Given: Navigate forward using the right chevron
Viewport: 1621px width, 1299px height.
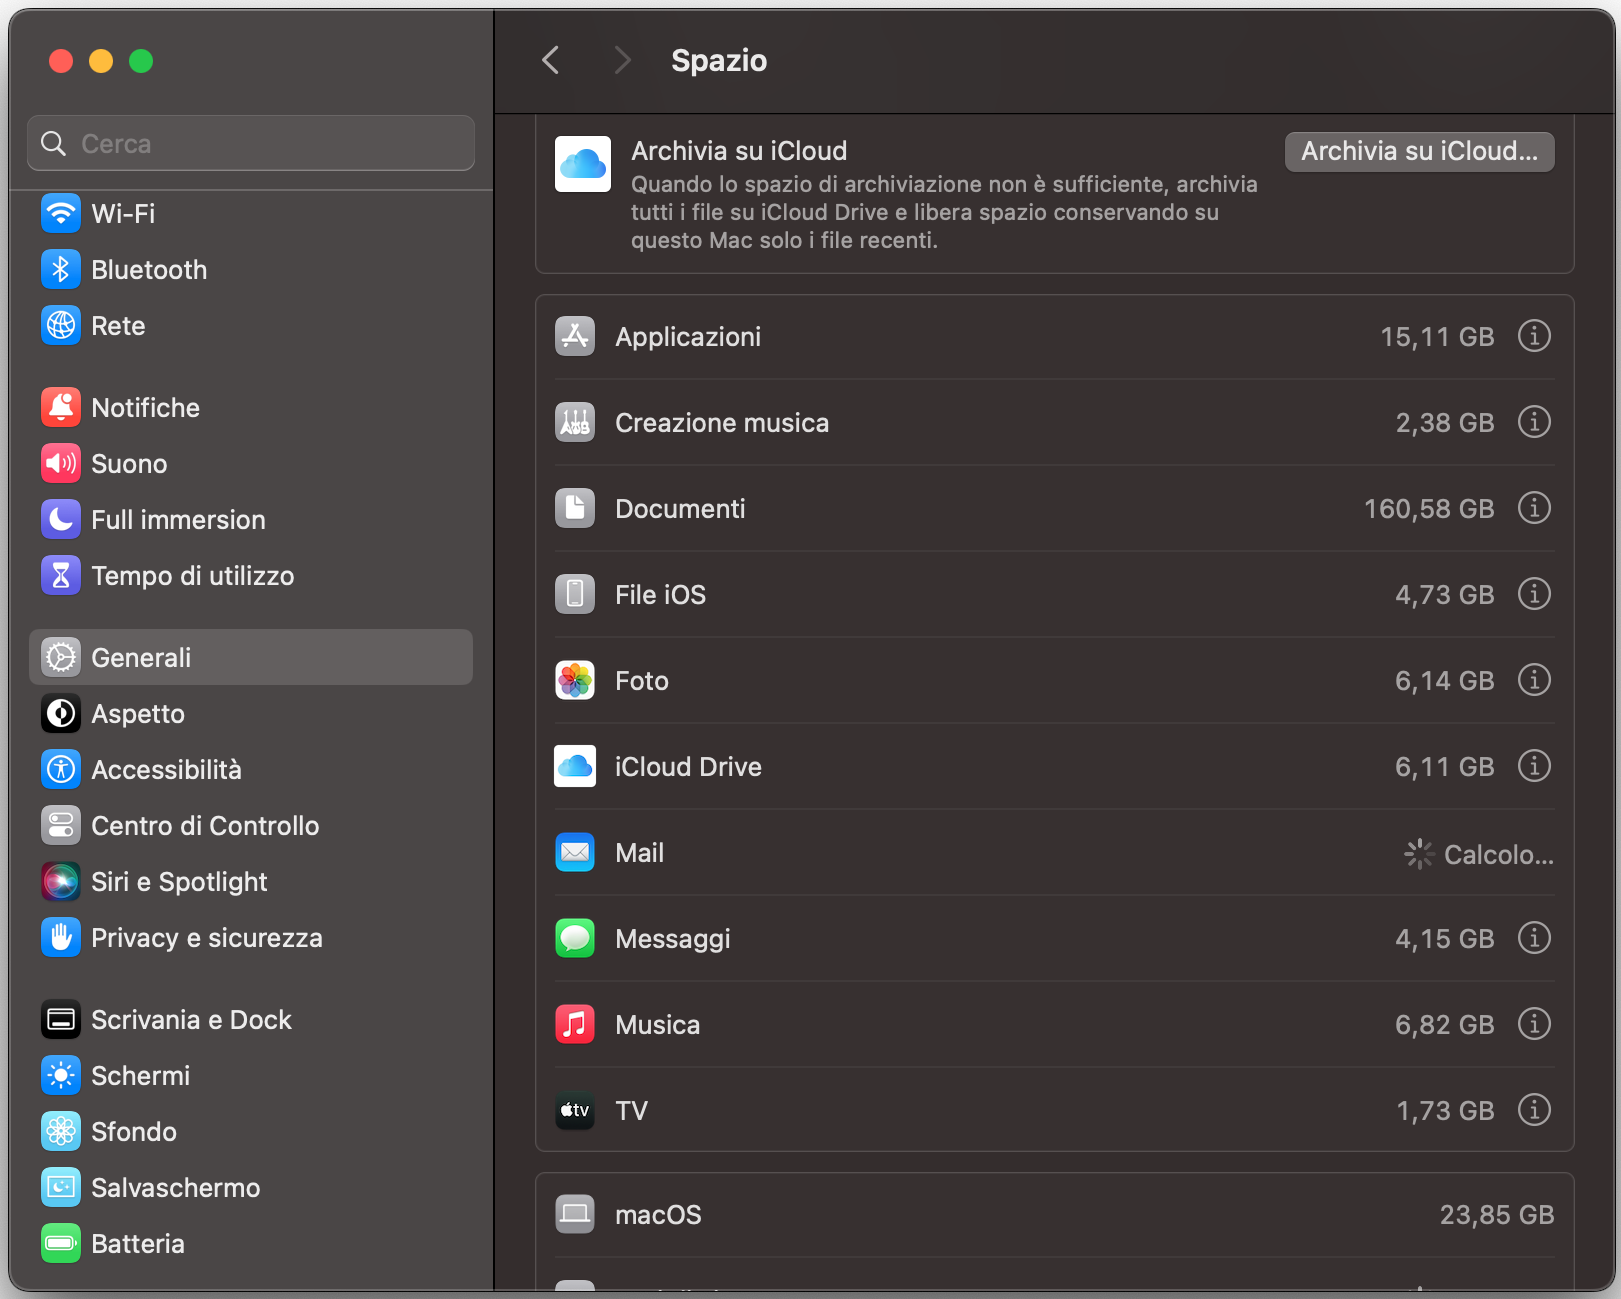Looking at the screenshot, I should 622,60.
